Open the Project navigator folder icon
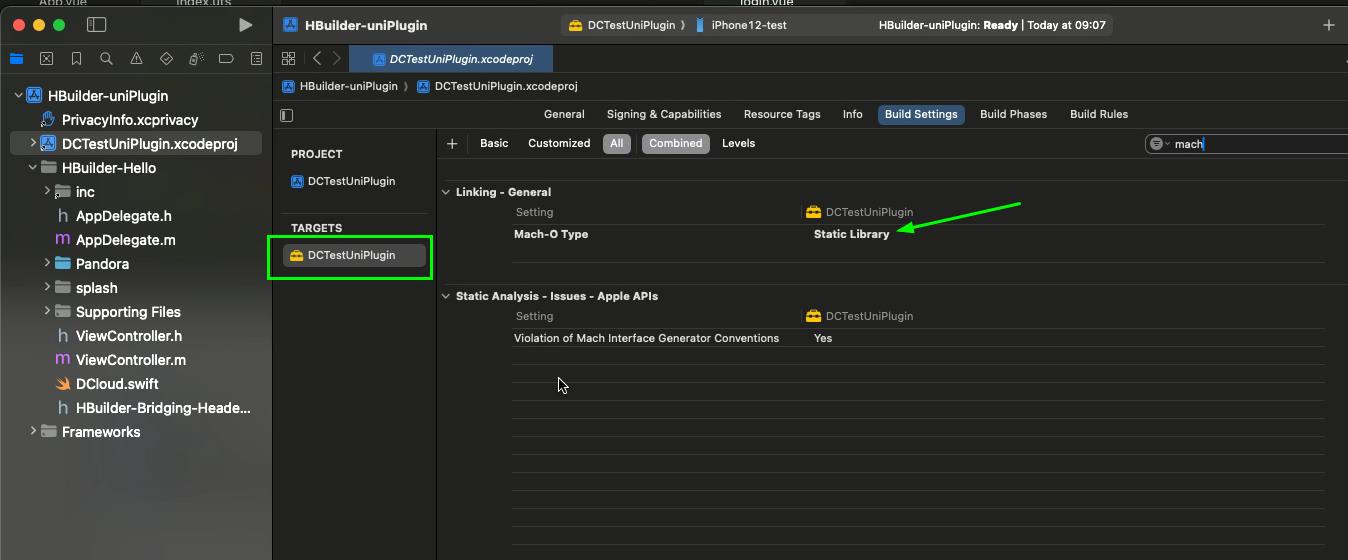 point(16,59)
